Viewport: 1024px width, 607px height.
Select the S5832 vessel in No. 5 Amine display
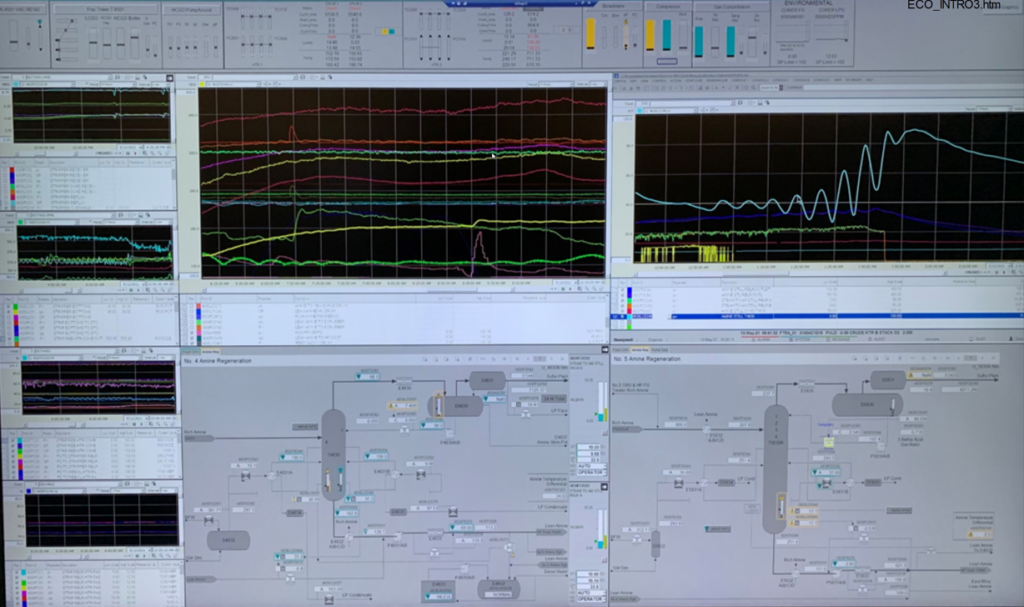(x=656, y=544)
